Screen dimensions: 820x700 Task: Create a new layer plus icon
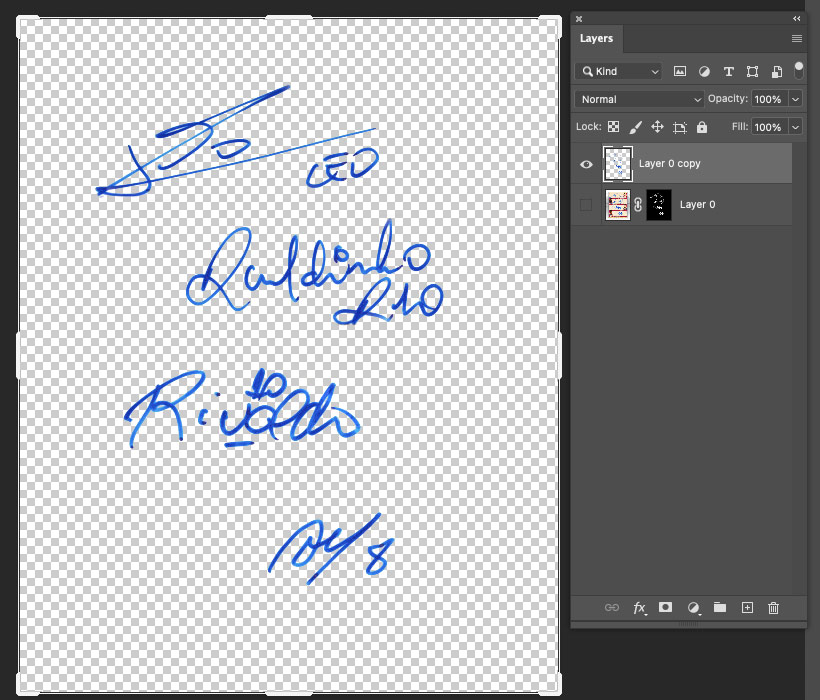coord(747,607)
